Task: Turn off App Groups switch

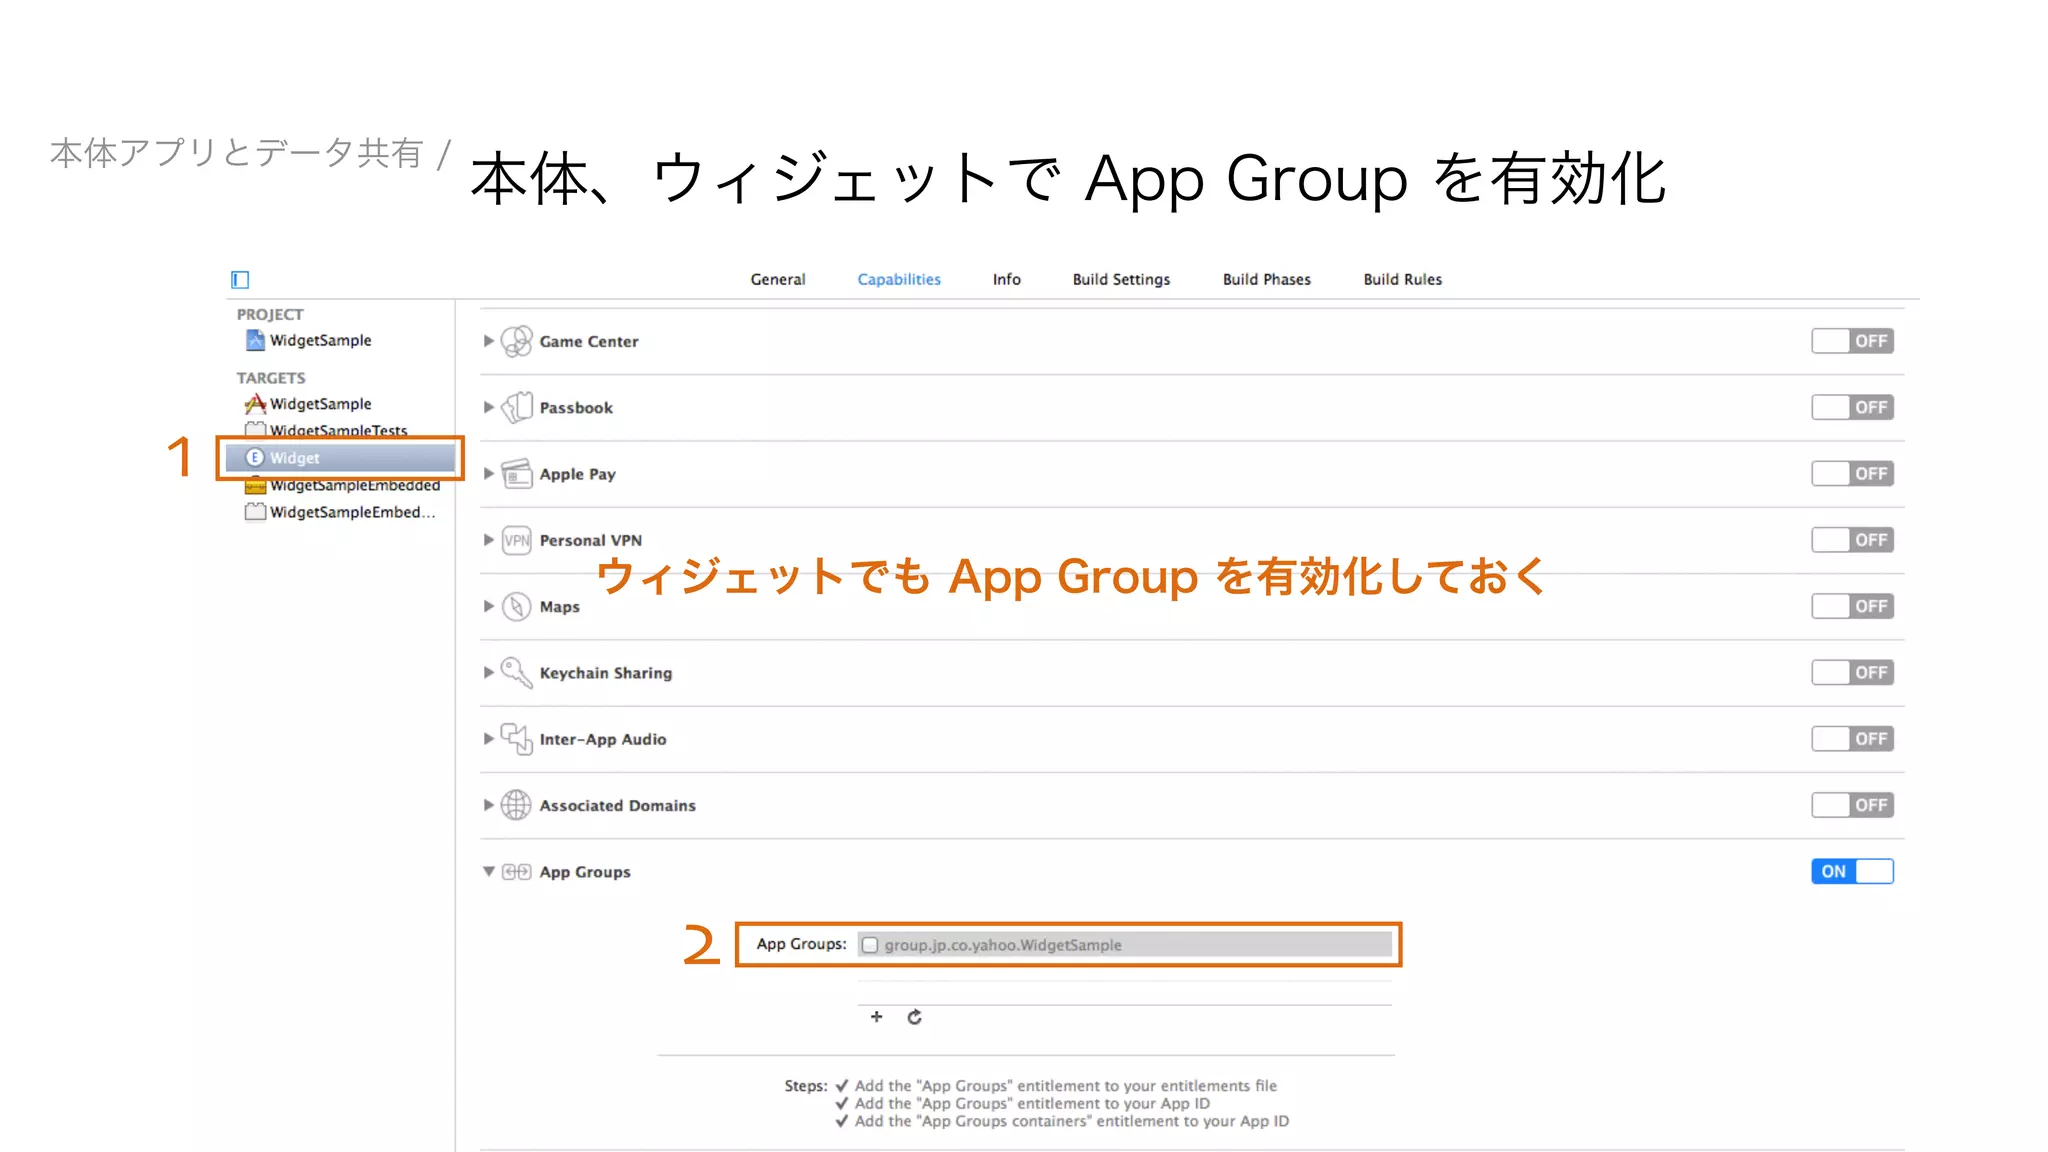Action: pos(1852,871)
